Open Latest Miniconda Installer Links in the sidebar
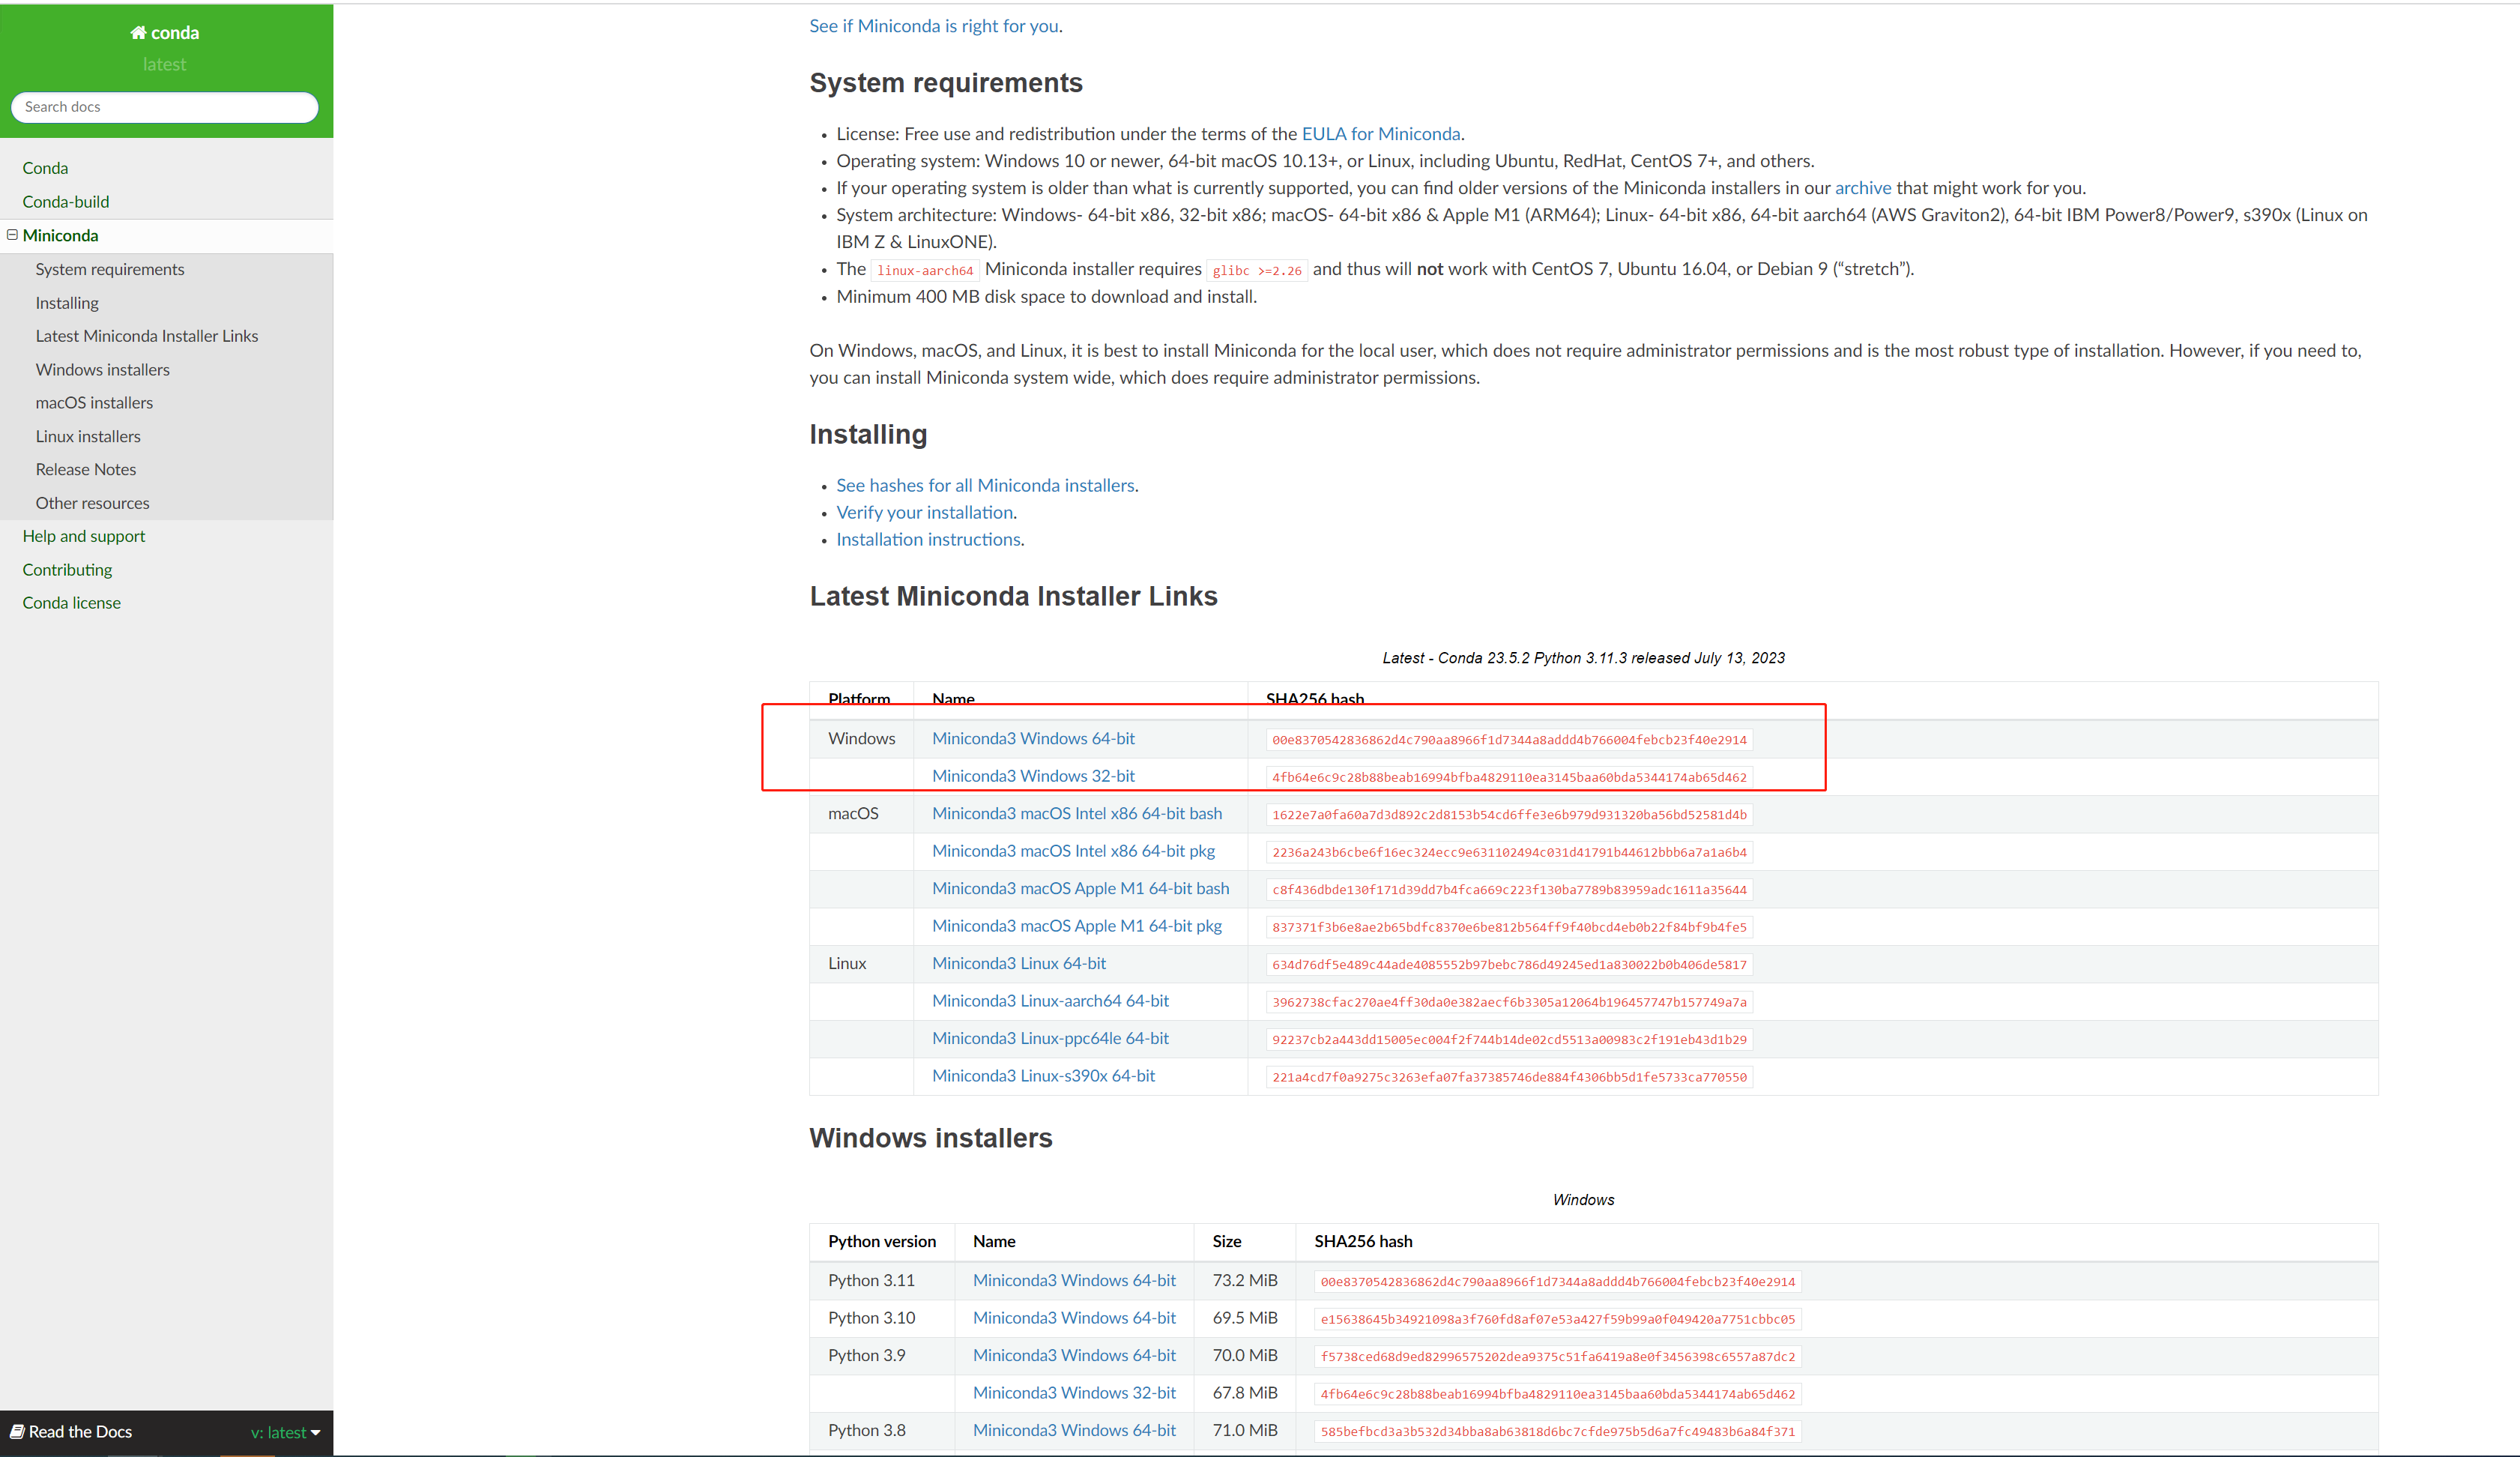This screenshot has width=2520, height=1457. click(147, 336)
